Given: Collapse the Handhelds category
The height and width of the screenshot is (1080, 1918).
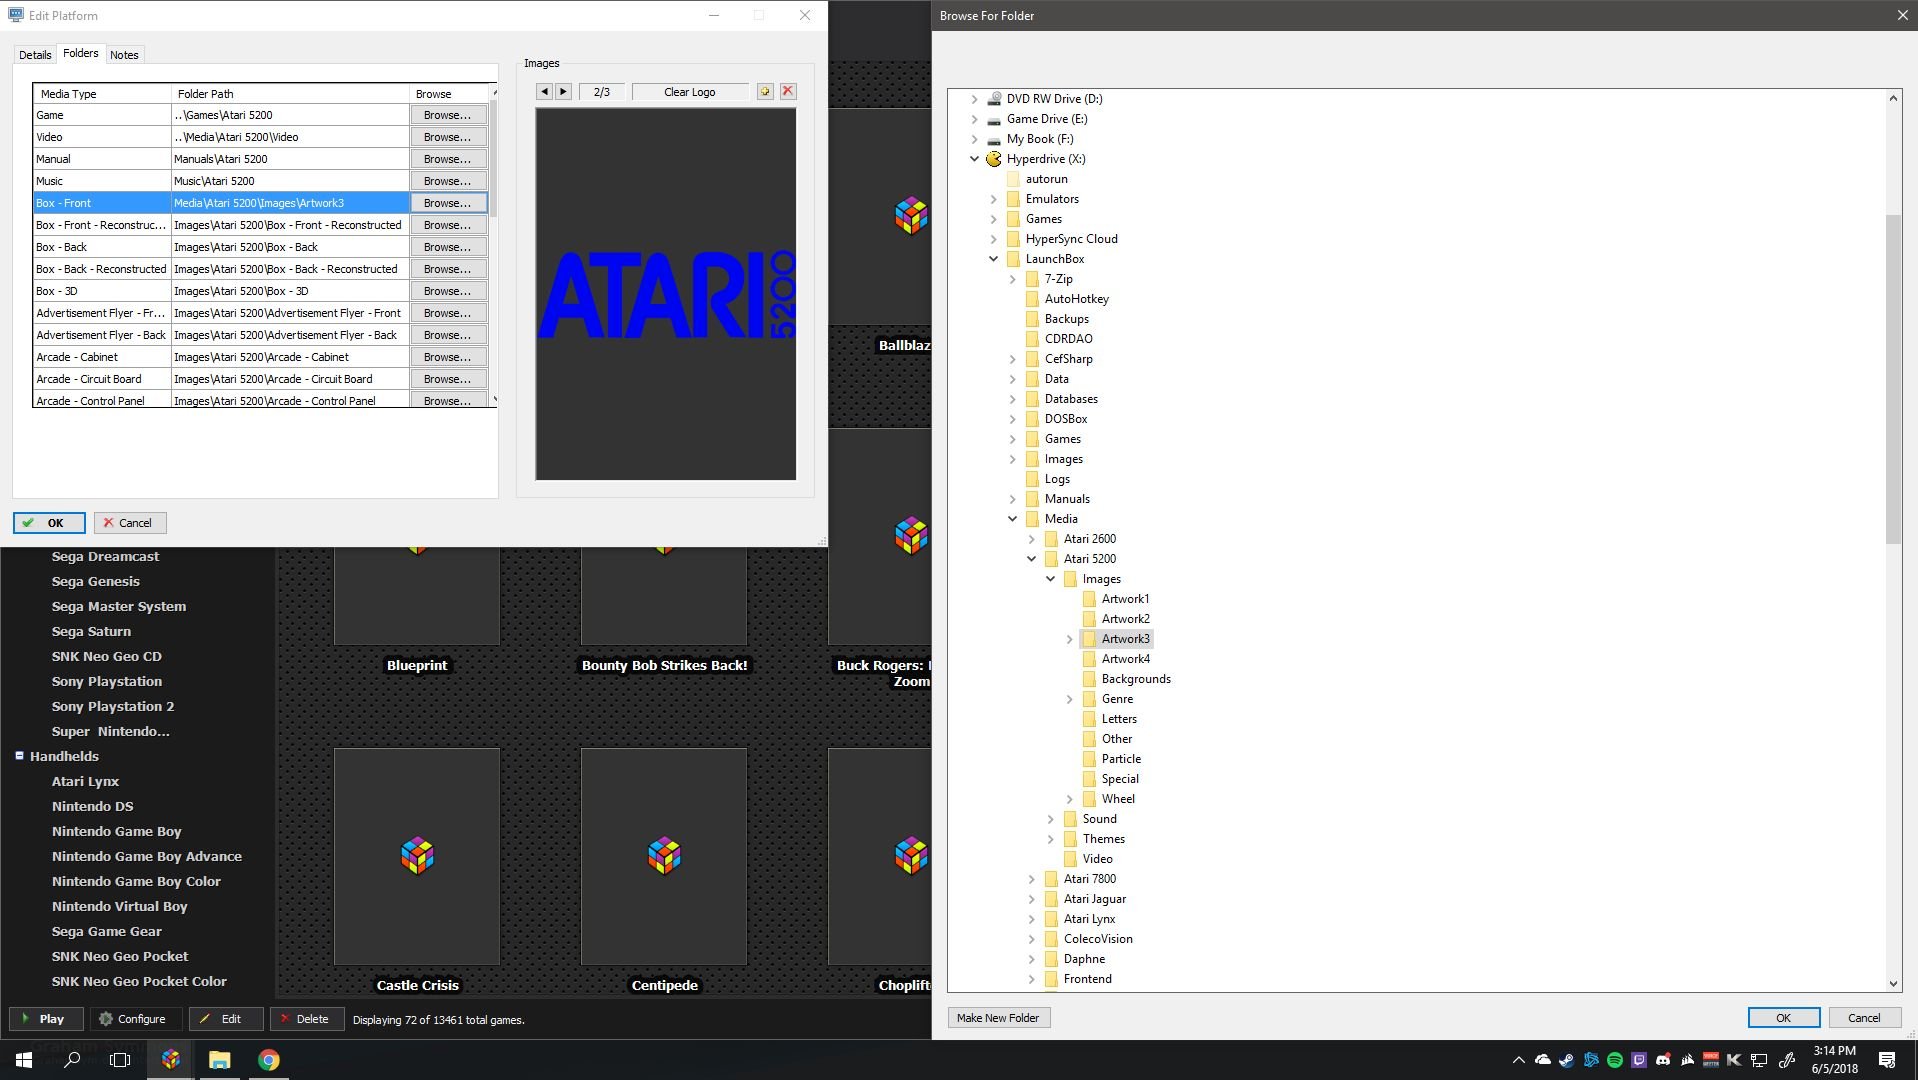Looking at the screenshot, I should 19,756.
